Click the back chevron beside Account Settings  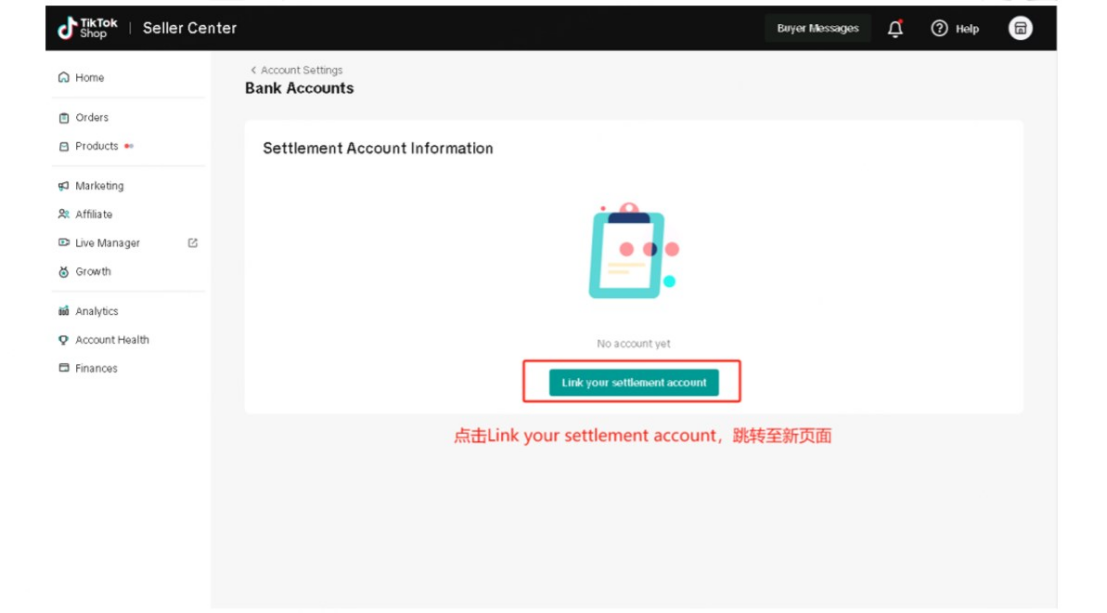253,70
